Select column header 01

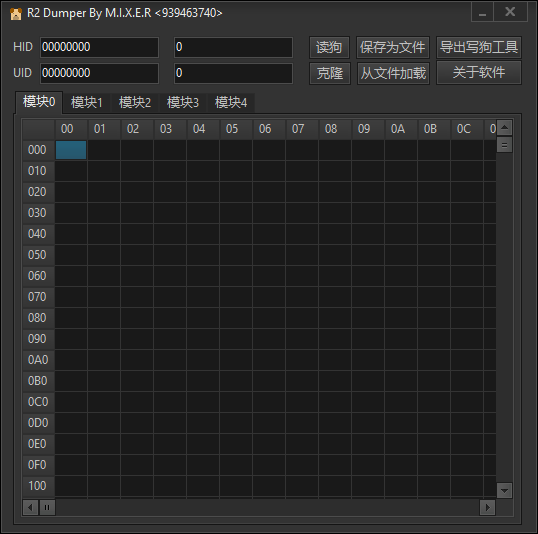104,129
